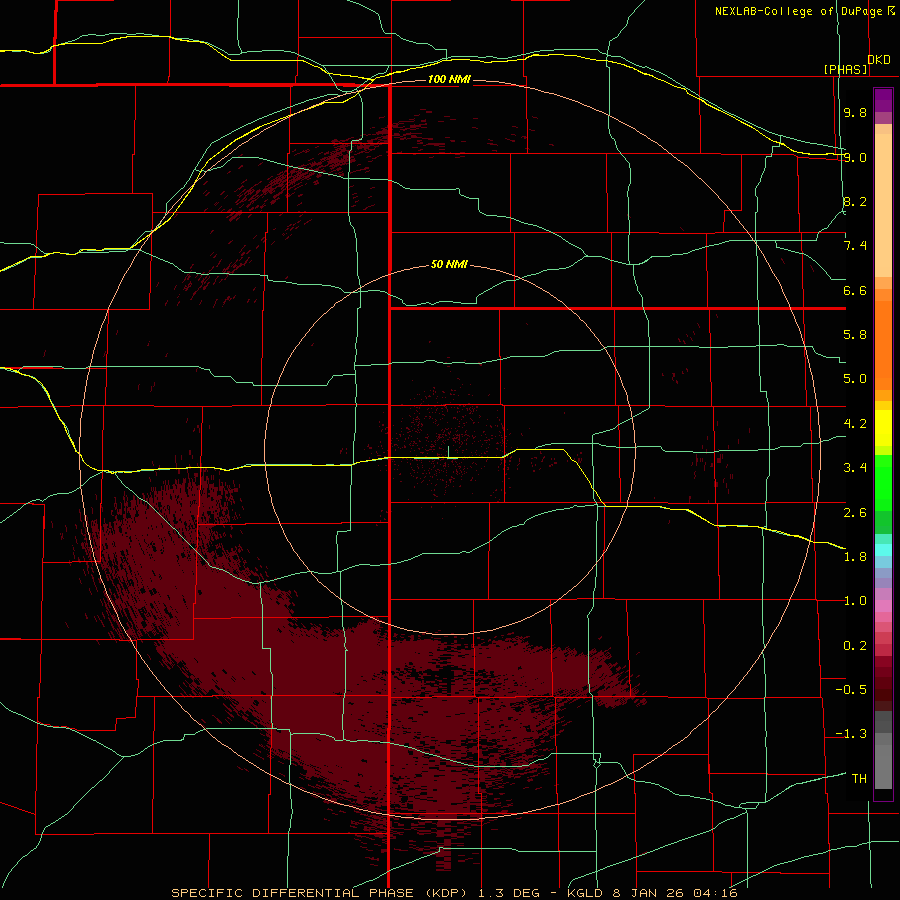The width and height of the screenshot is (900, 900).
Task: Click the KDP product title at bottom
Action: pos(321,893)
